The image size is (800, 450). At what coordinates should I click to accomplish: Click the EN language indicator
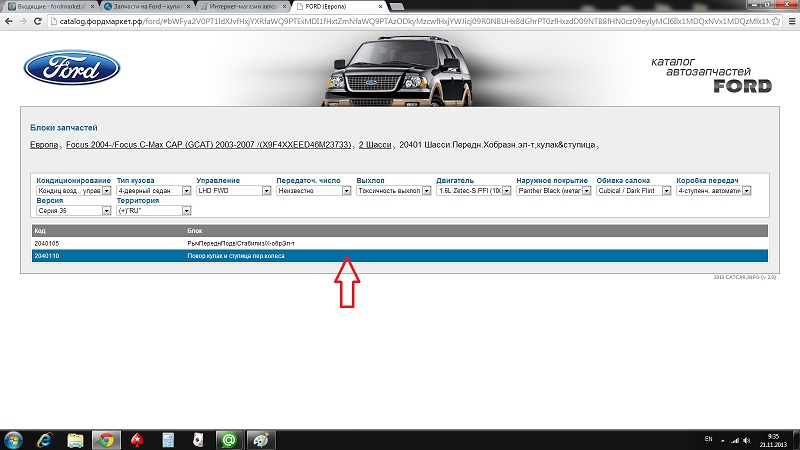click(x=708, y=439)
